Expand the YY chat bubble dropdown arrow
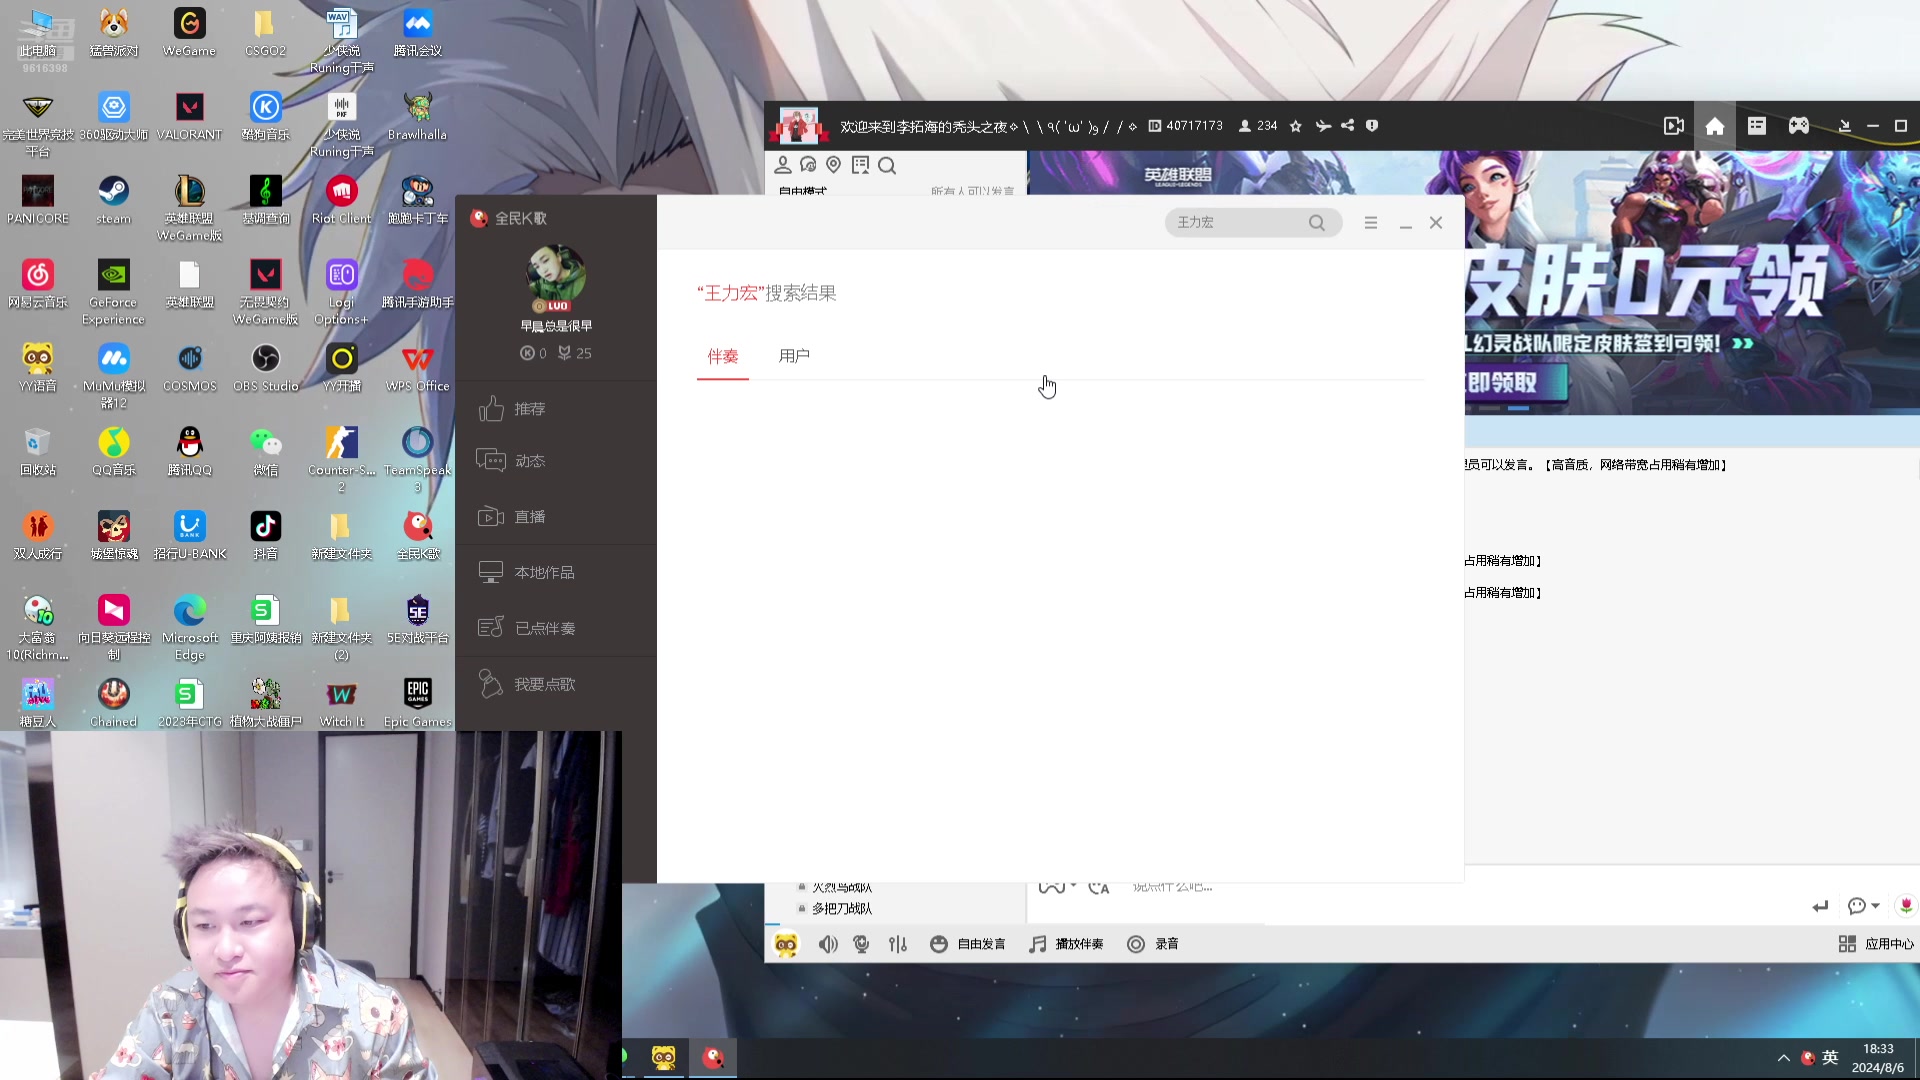The height and width of the screenshot is (1080, 1920). pyautogui.click(x=1876, y=906)
